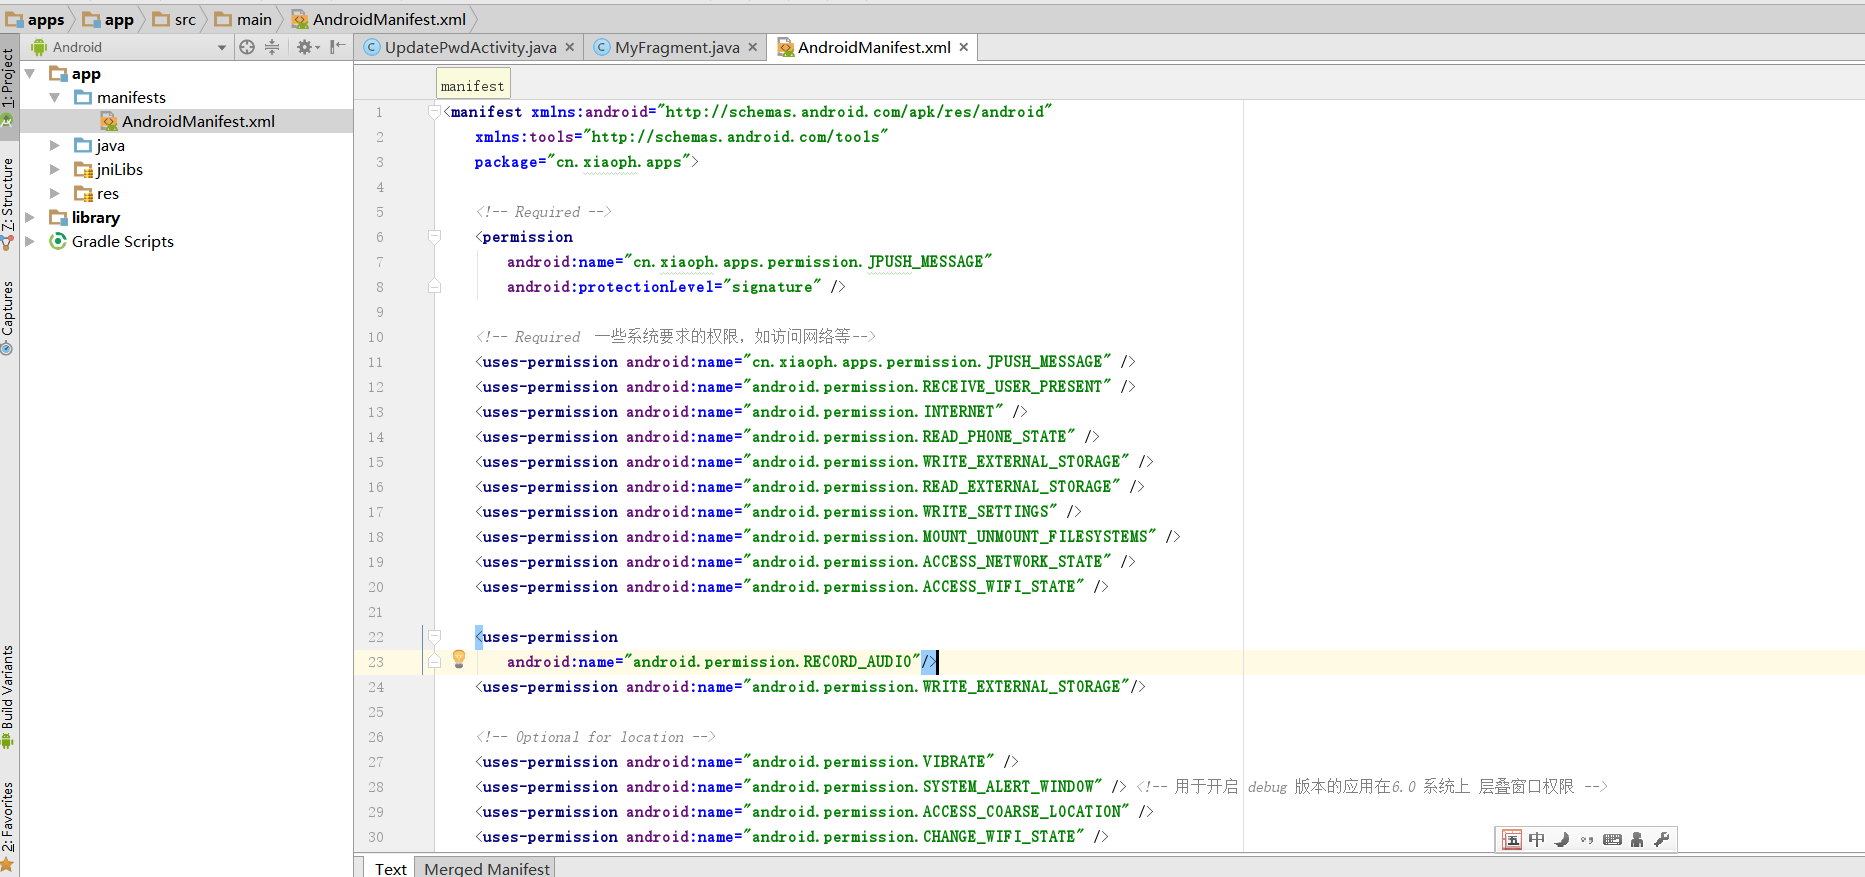Open Project panel gear settings

click(306, 47)
